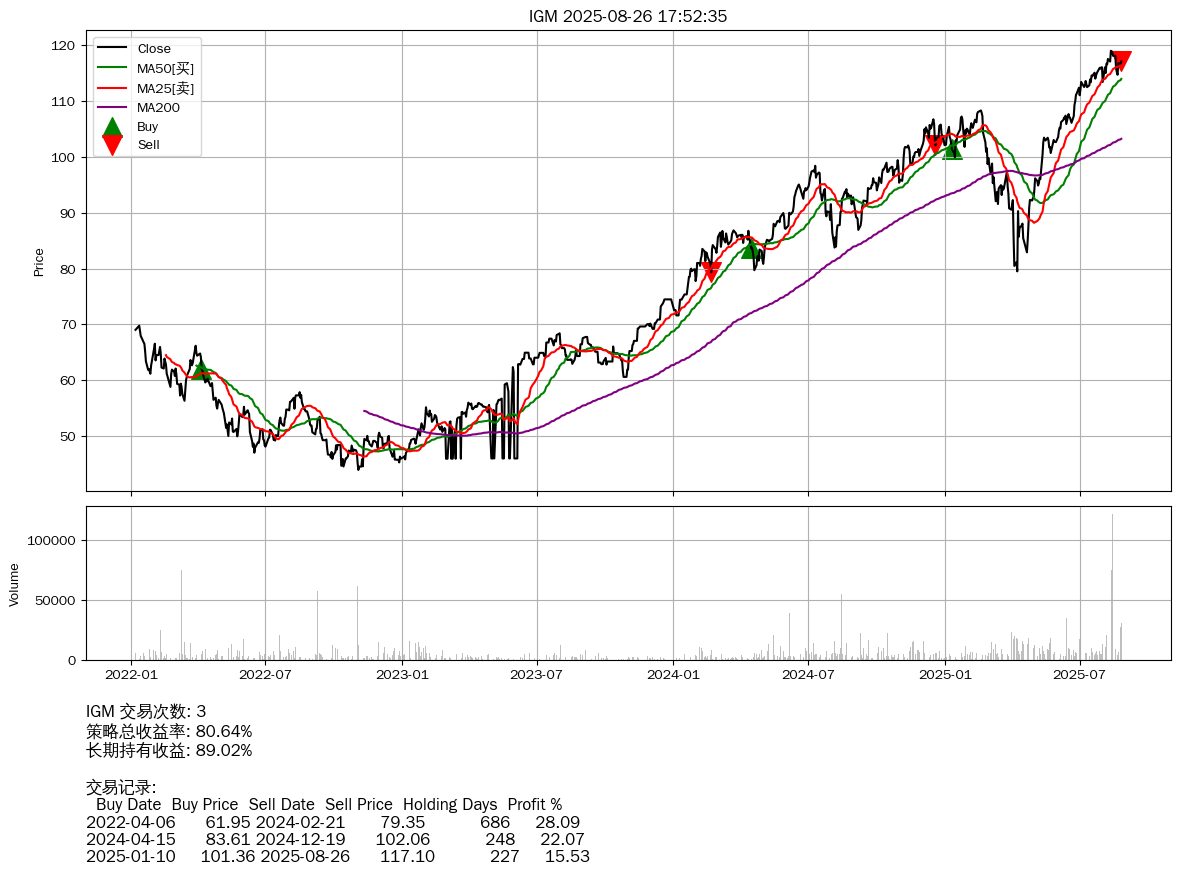
Task: Click the green Buy triangle icon in legend
Action: [112, 127]
